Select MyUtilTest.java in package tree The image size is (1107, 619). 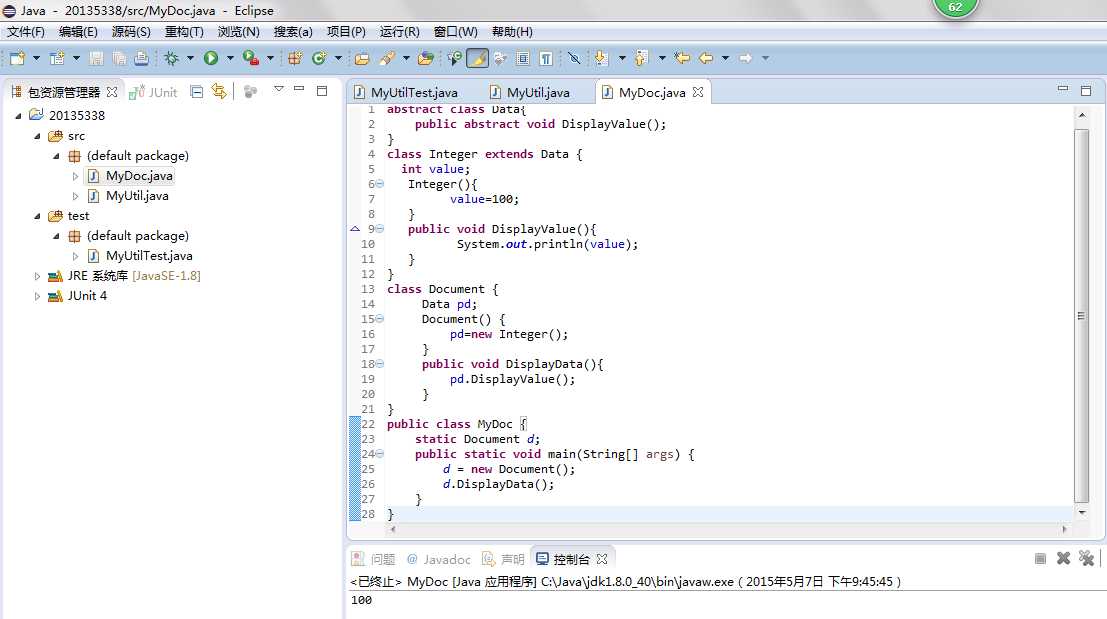click(x=149, y=256)
